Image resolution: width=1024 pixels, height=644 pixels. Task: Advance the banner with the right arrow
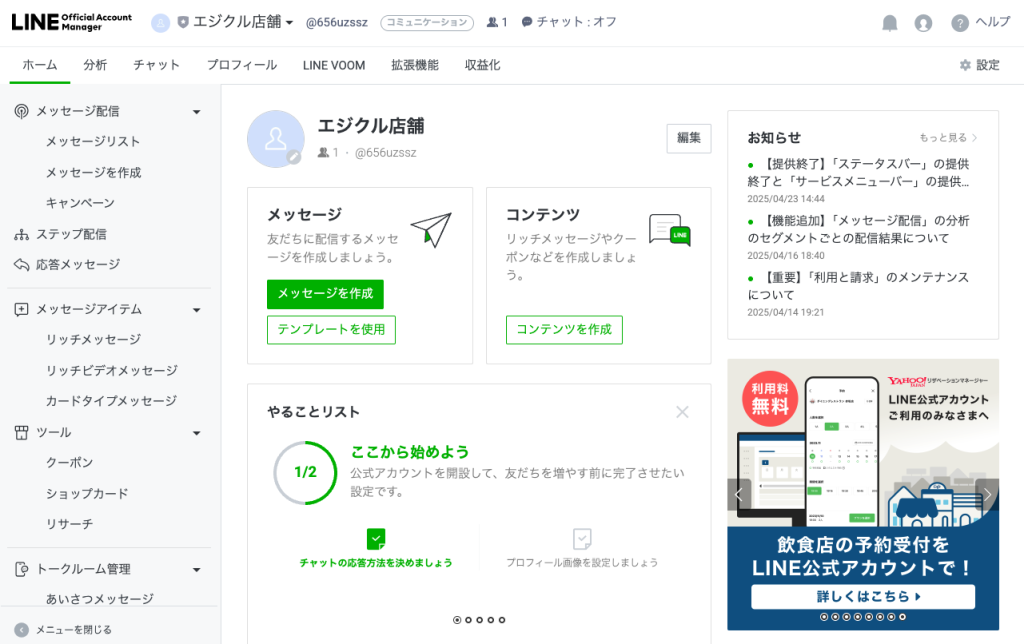(x=987, y=495)
